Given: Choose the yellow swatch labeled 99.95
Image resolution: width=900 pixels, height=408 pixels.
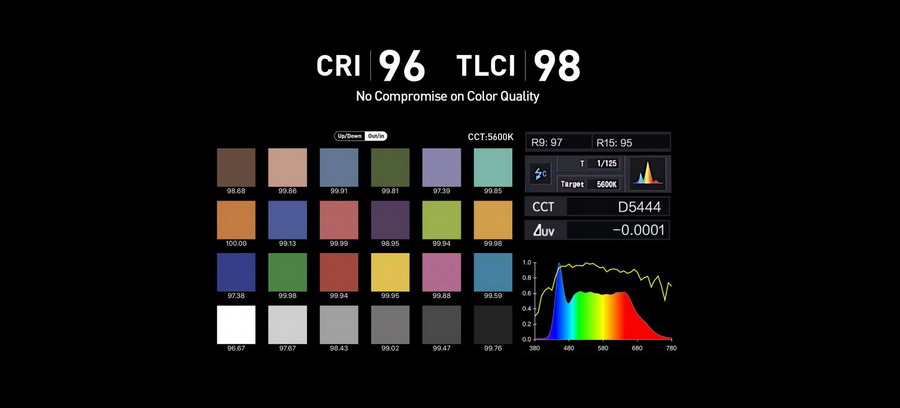Looking at the screenshot, I should point(390,271).
